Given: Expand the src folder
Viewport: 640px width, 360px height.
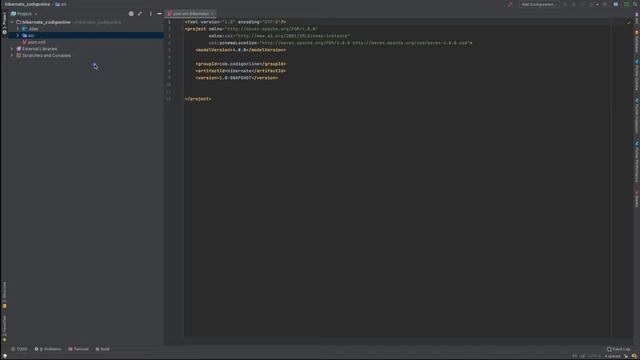Looking at the screenshot, I should [x=18, y=36].
